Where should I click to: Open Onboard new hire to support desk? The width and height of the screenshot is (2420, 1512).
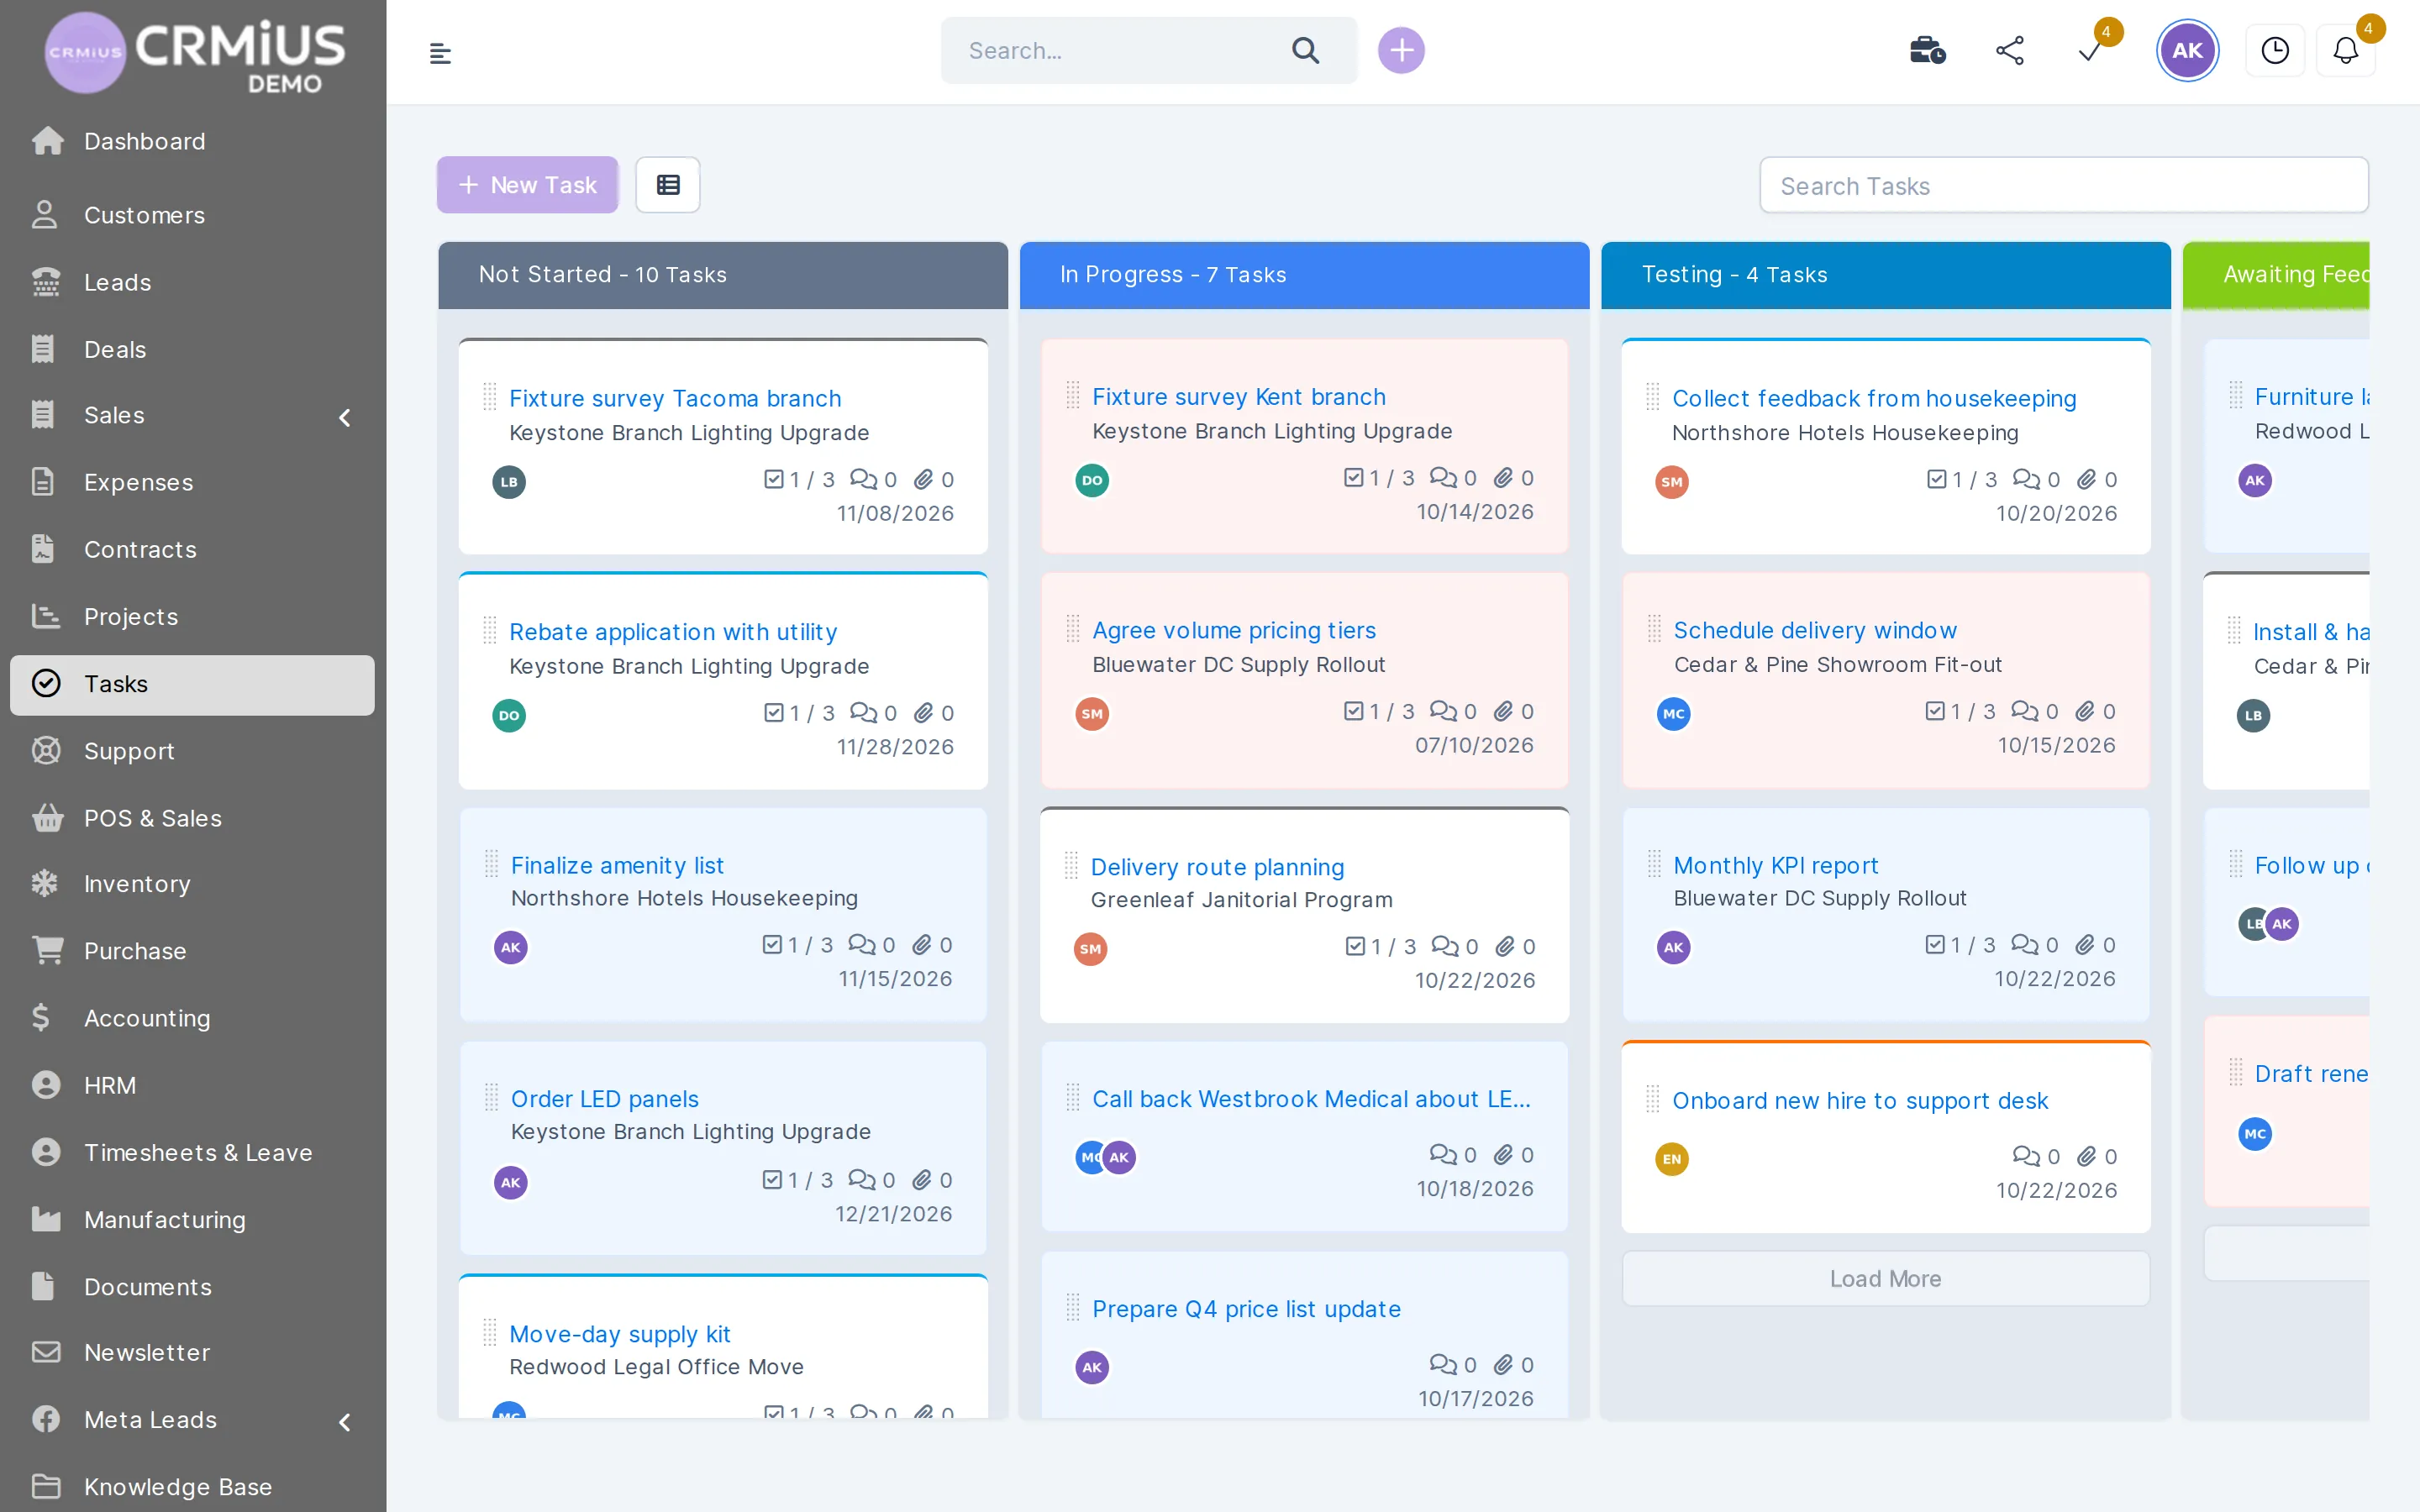[1860, 1100]
